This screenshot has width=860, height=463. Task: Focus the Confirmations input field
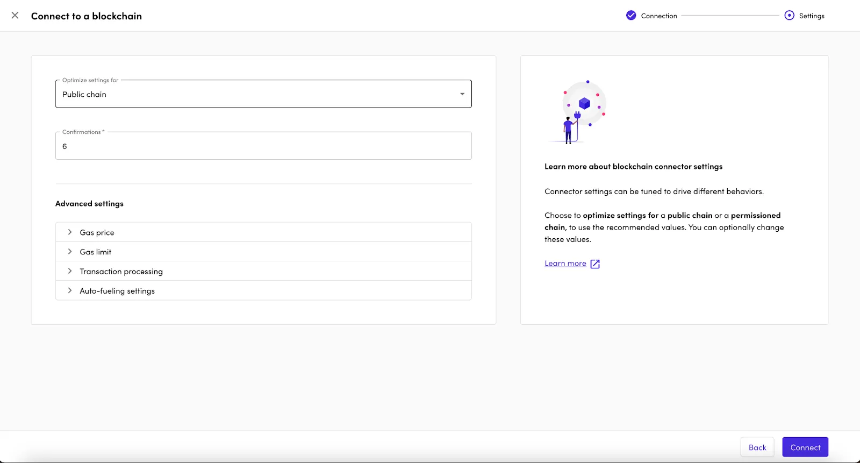(263, 146)
